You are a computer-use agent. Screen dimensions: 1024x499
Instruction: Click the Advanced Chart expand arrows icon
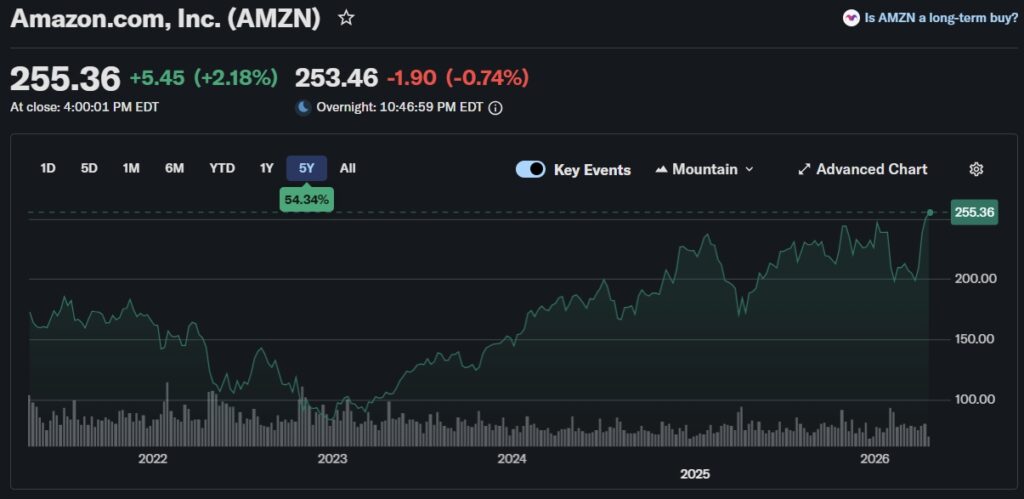tap(803, 170)
